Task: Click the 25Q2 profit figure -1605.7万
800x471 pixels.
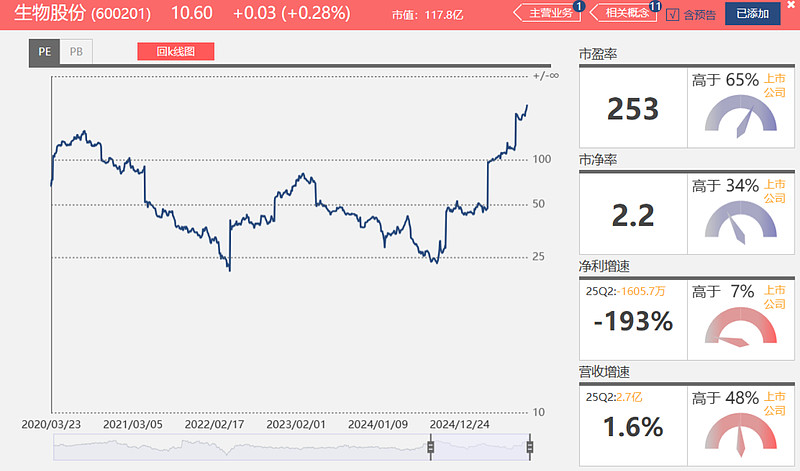Action: [x=641, y=291]
